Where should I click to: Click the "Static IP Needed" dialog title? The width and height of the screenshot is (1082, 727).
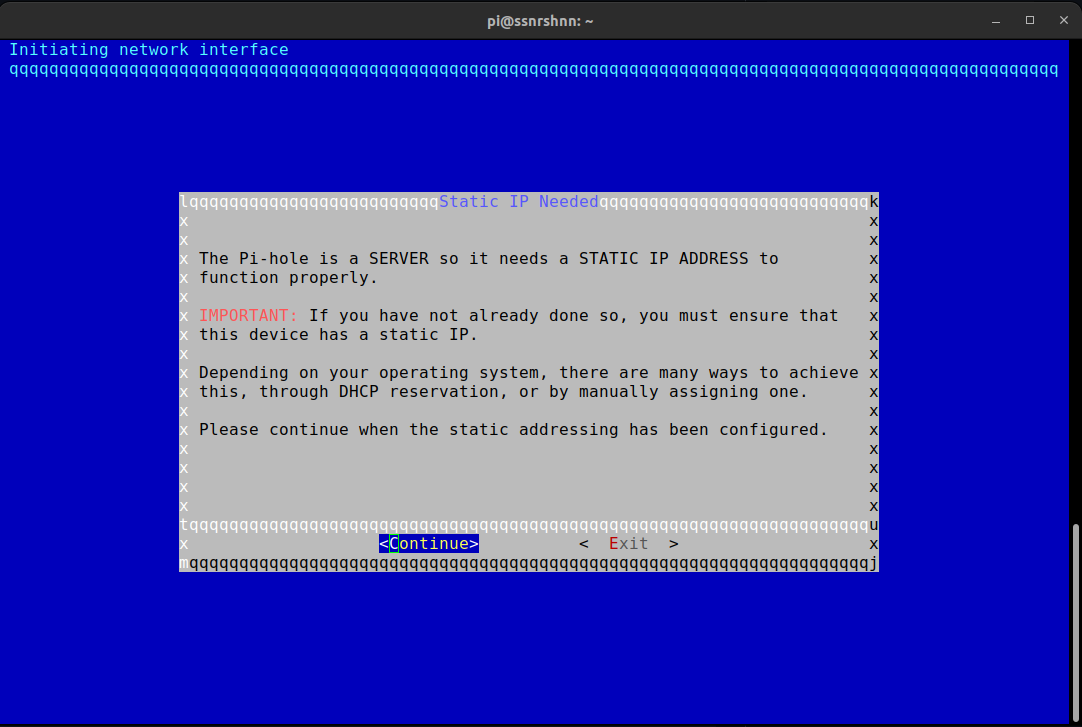click(518, 202)
